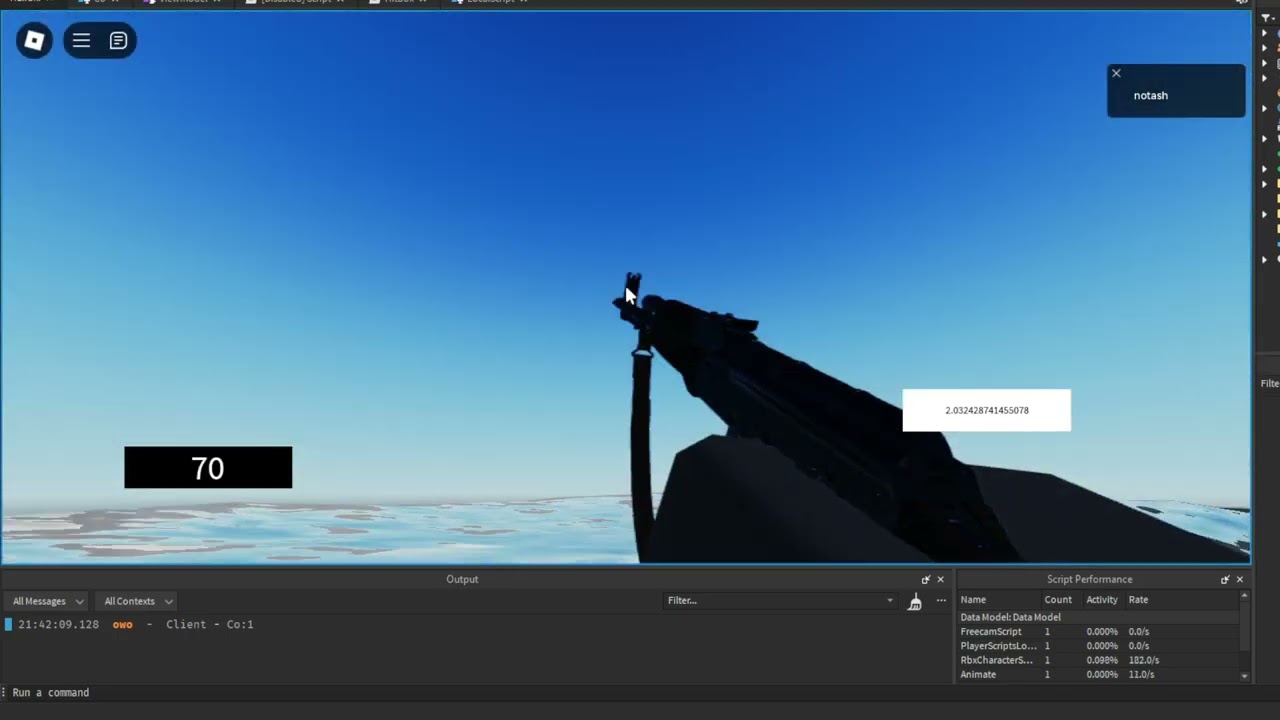Image resolution: width=1280 pixels, height=720 pixels.
Task: Click the 11.0/s rate value
Action: [x=1141, y=675]
